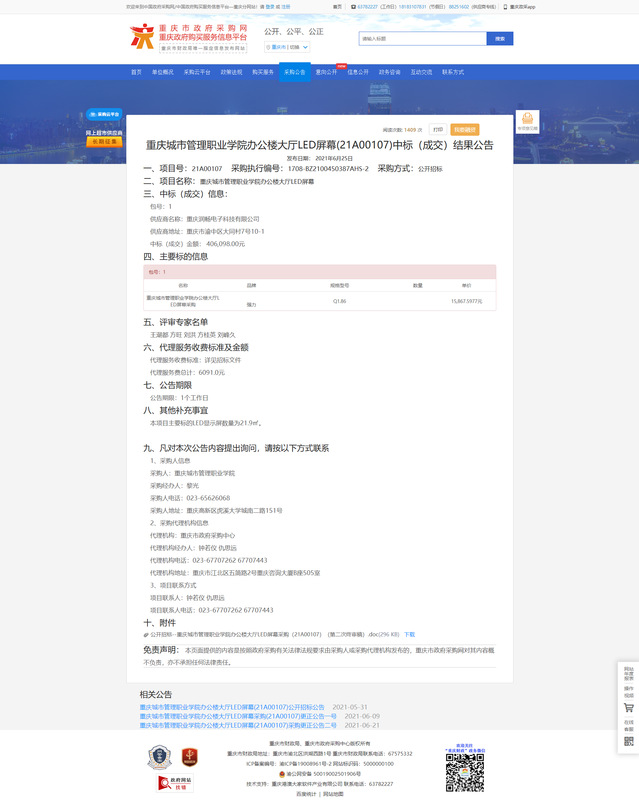Click the 政府网站找错 badge in the footer
This screenshot has width=639, height=804.
click(x=174, y=783)
